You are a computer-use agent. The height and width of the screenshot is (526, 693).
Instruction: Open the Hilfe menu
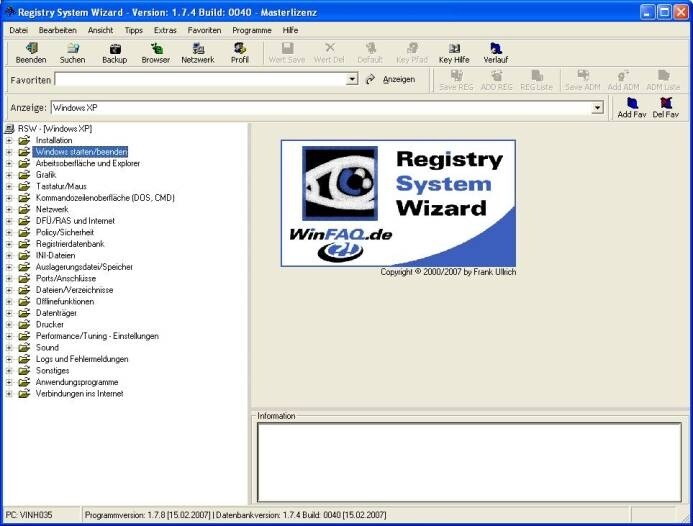click(290, 30)
